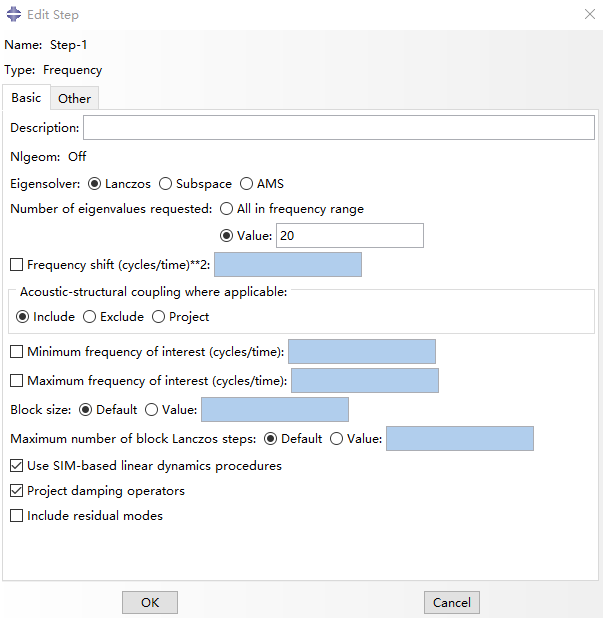Choose the AMS eigensolver

pos(247,184)
